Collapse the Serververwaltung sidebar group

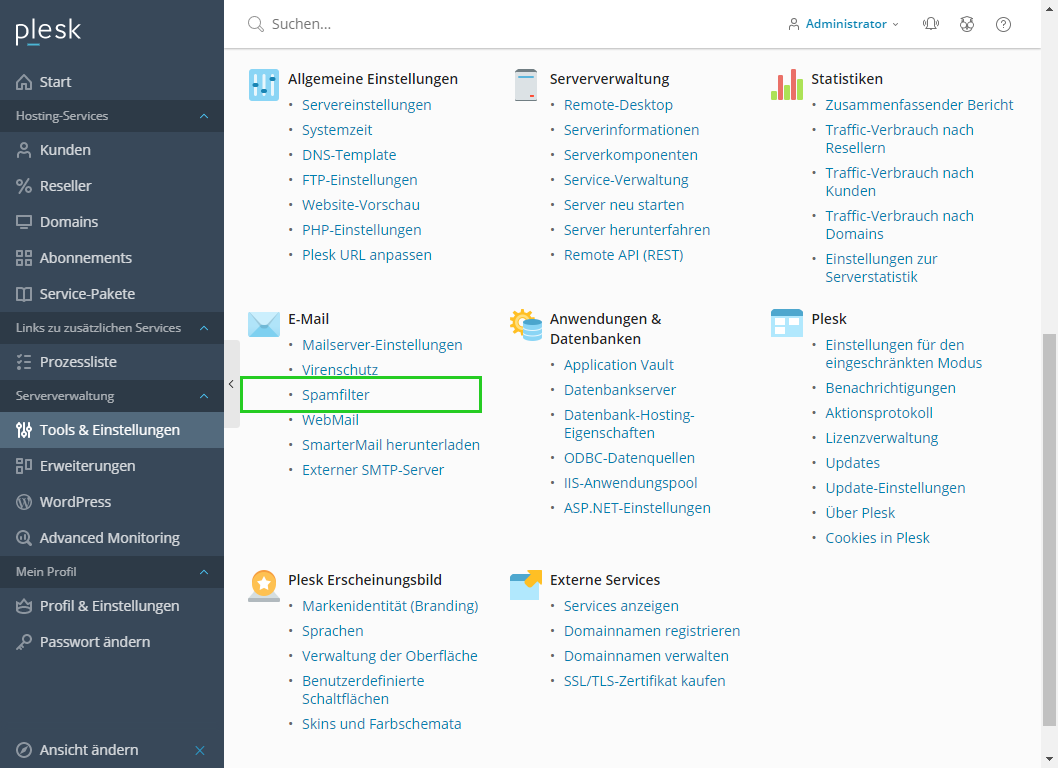click(204, 396)
